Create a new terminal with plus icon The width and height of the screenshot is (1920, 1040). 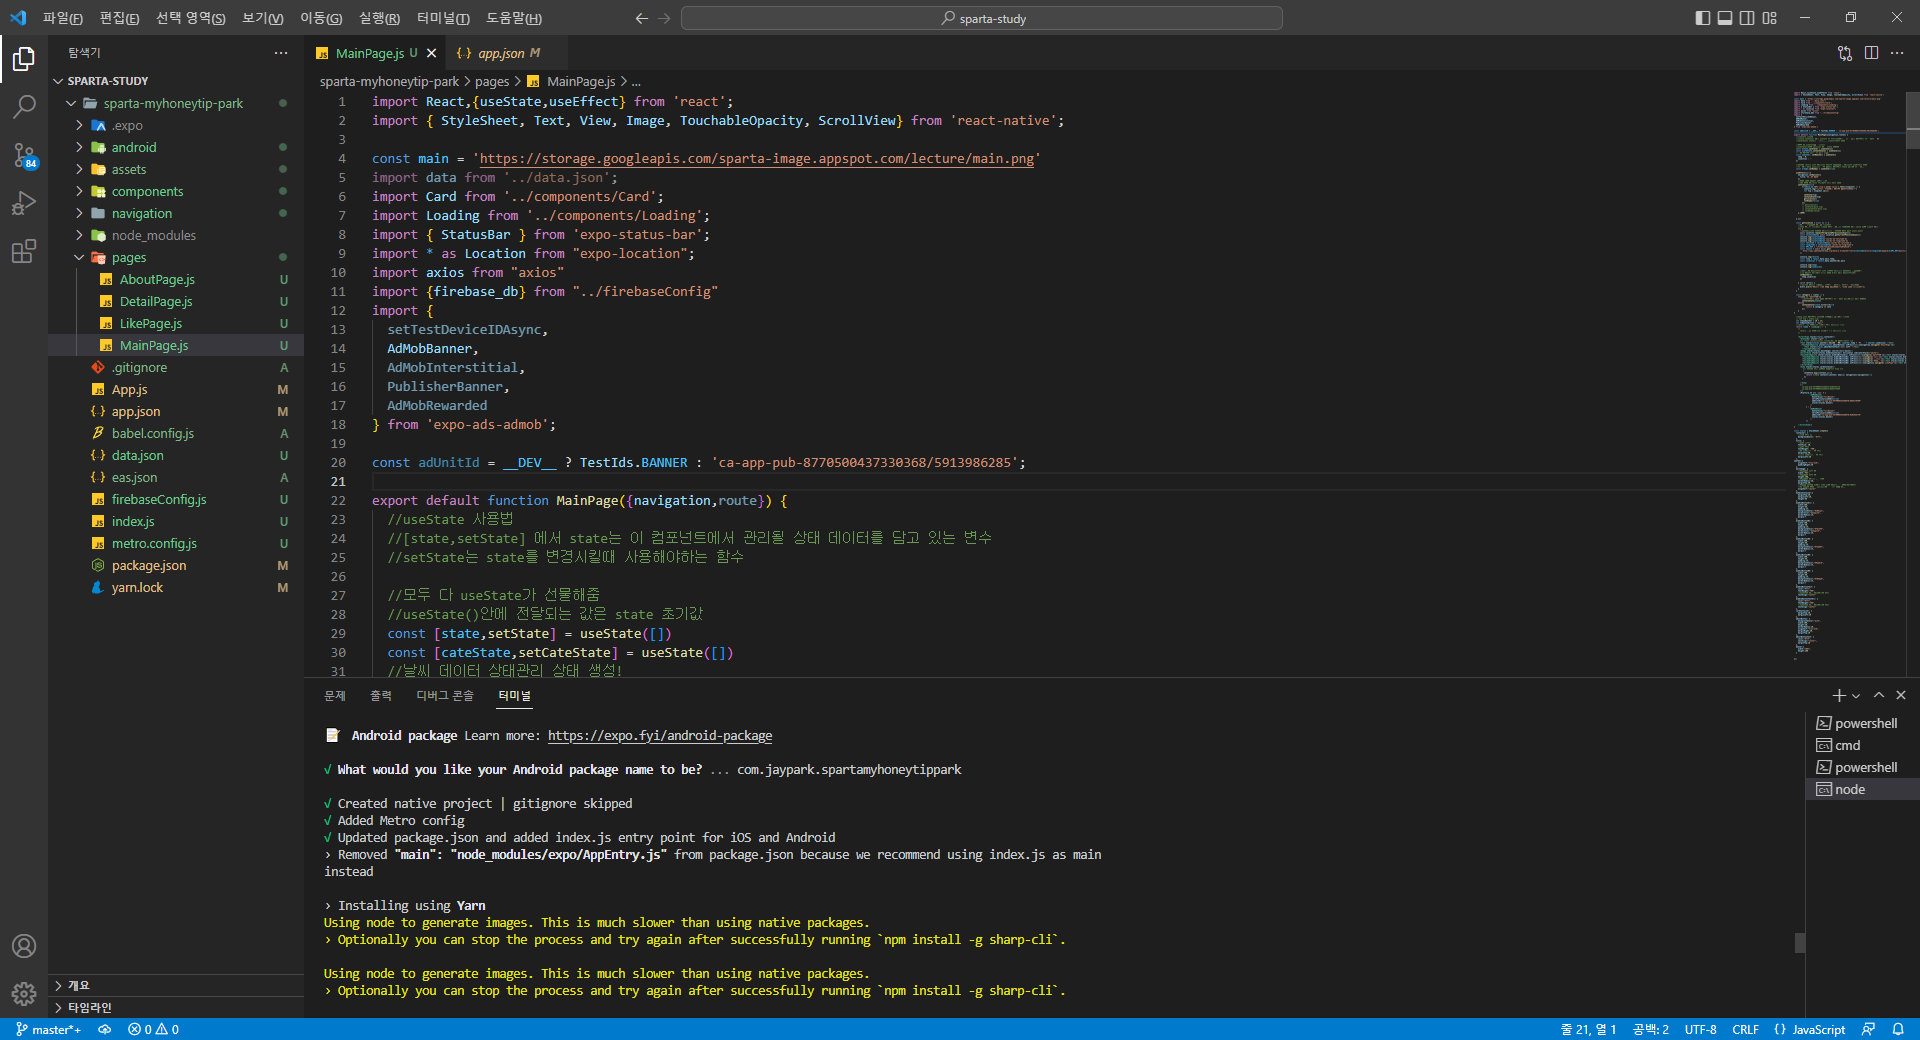(x=1838, y=695)
